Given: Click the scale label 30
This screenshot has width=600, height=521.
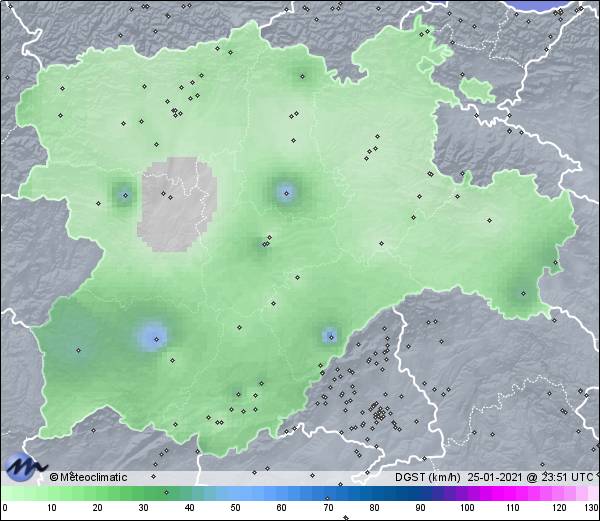Looking at the screenshot, I should coord(143,508).
